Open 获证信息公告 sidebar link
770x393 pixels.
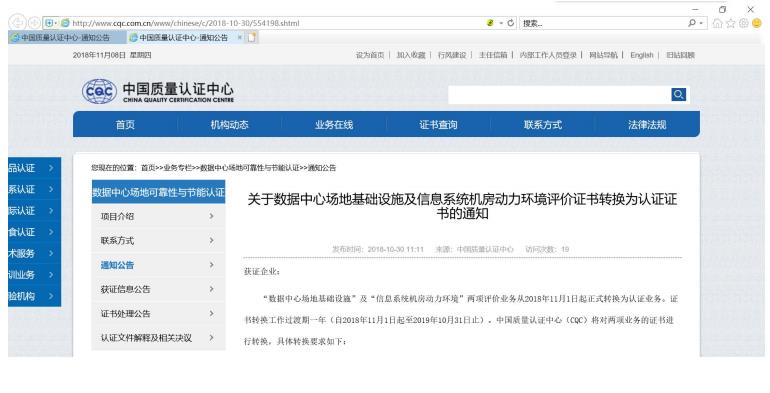click(125, 289)
